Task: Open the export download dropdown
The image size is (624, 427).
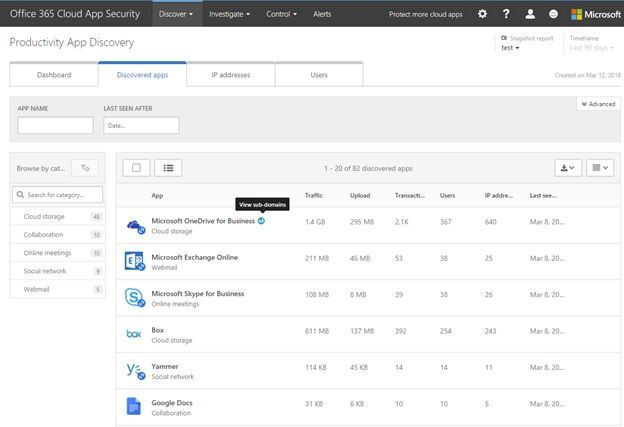Action: [568, 168]
